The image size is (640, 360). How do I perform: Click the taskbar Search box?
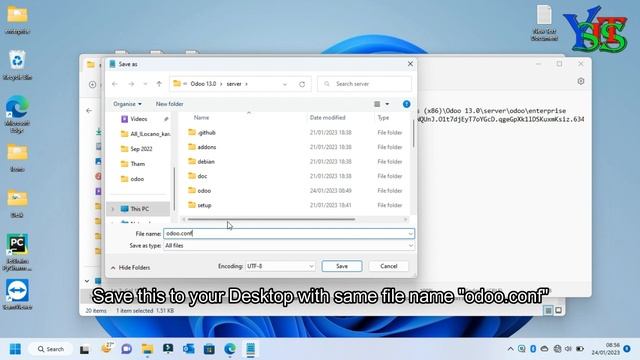[51, 349]
